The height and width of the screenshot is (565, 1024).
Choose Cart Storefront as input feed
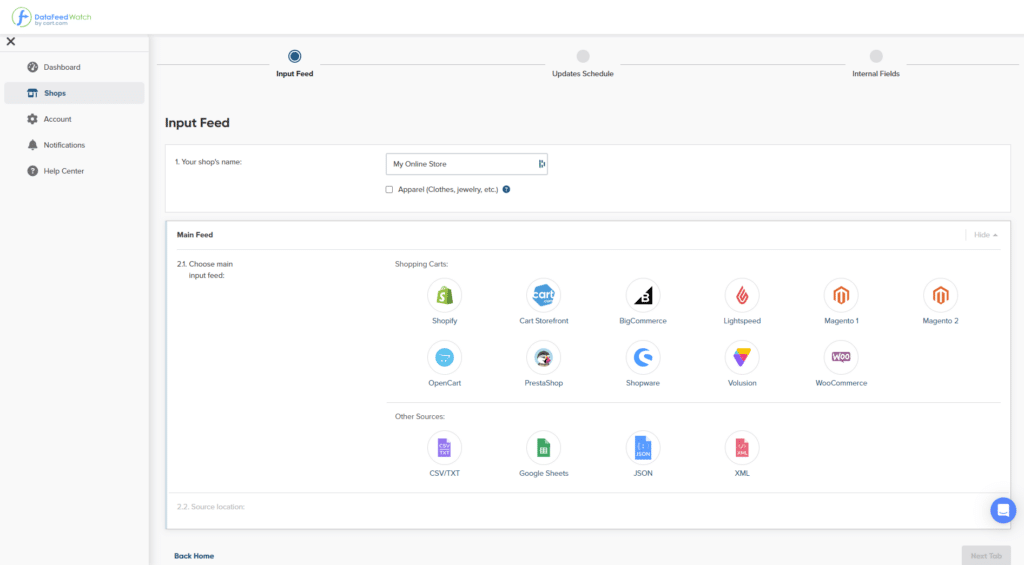click(543, 295)
